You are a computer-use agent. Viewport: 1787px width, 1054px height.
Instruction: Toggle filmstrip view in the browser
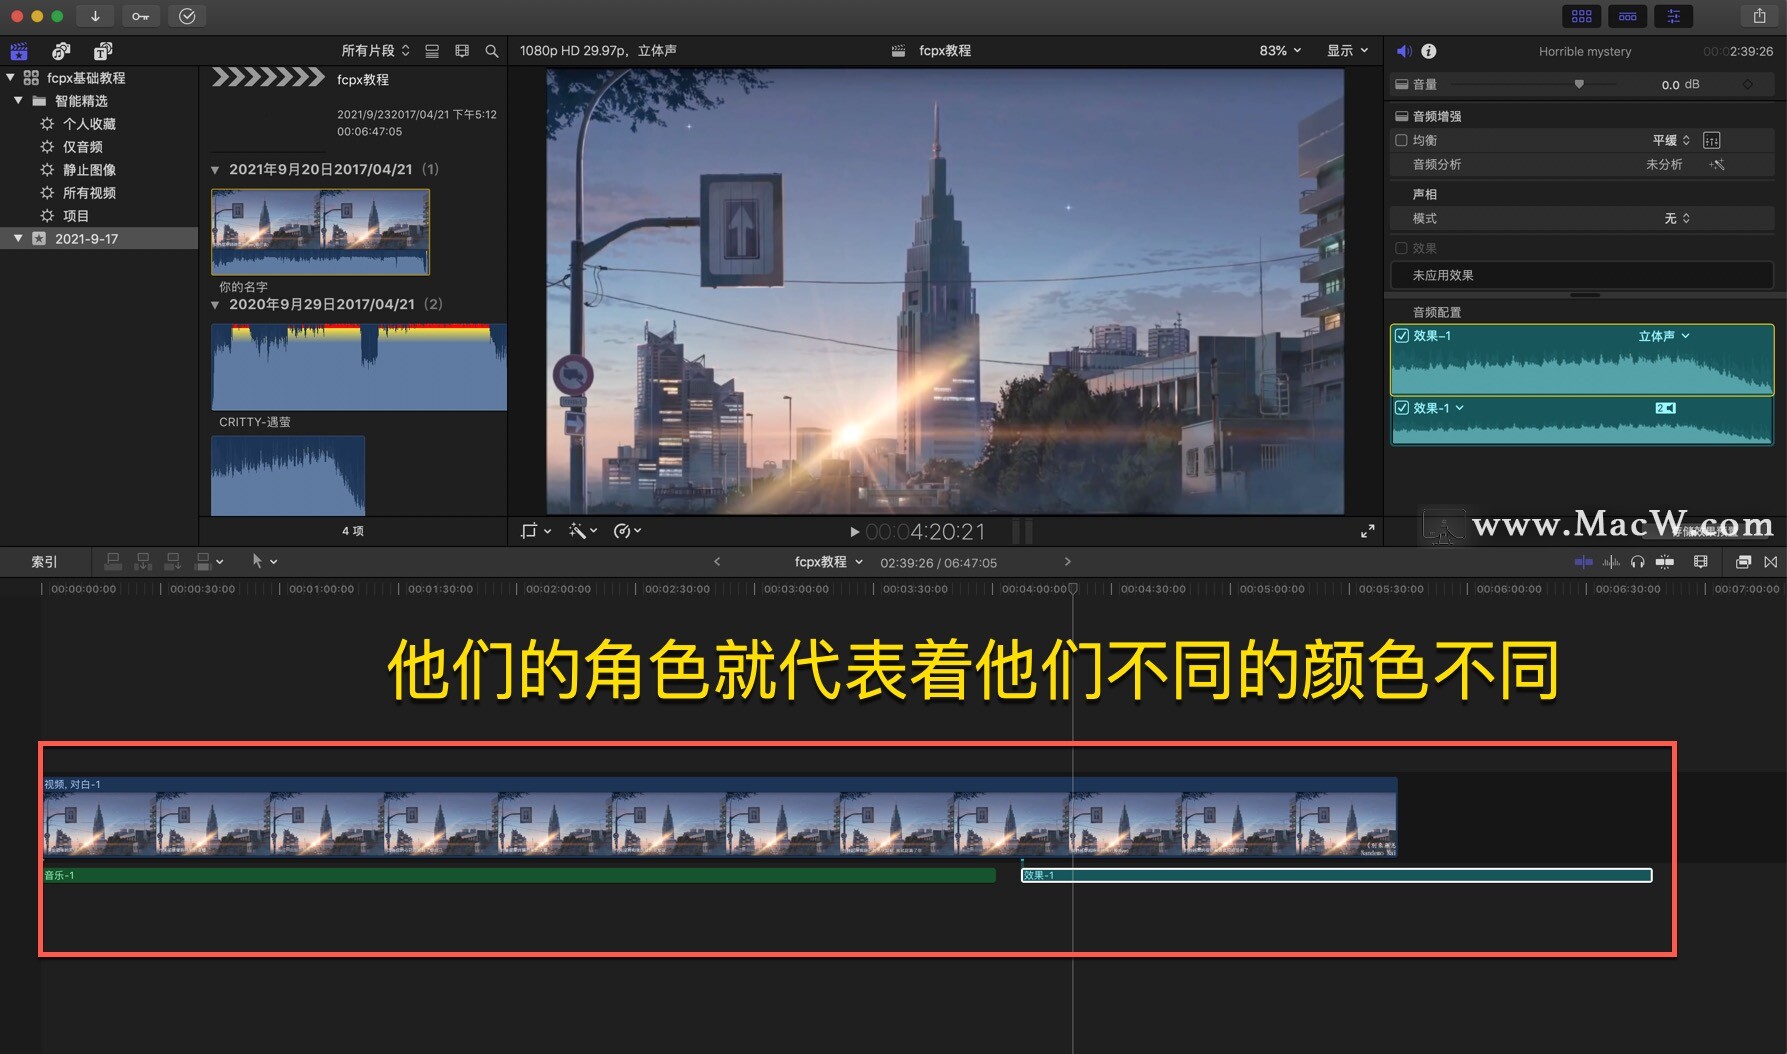(x=462, y=51)
